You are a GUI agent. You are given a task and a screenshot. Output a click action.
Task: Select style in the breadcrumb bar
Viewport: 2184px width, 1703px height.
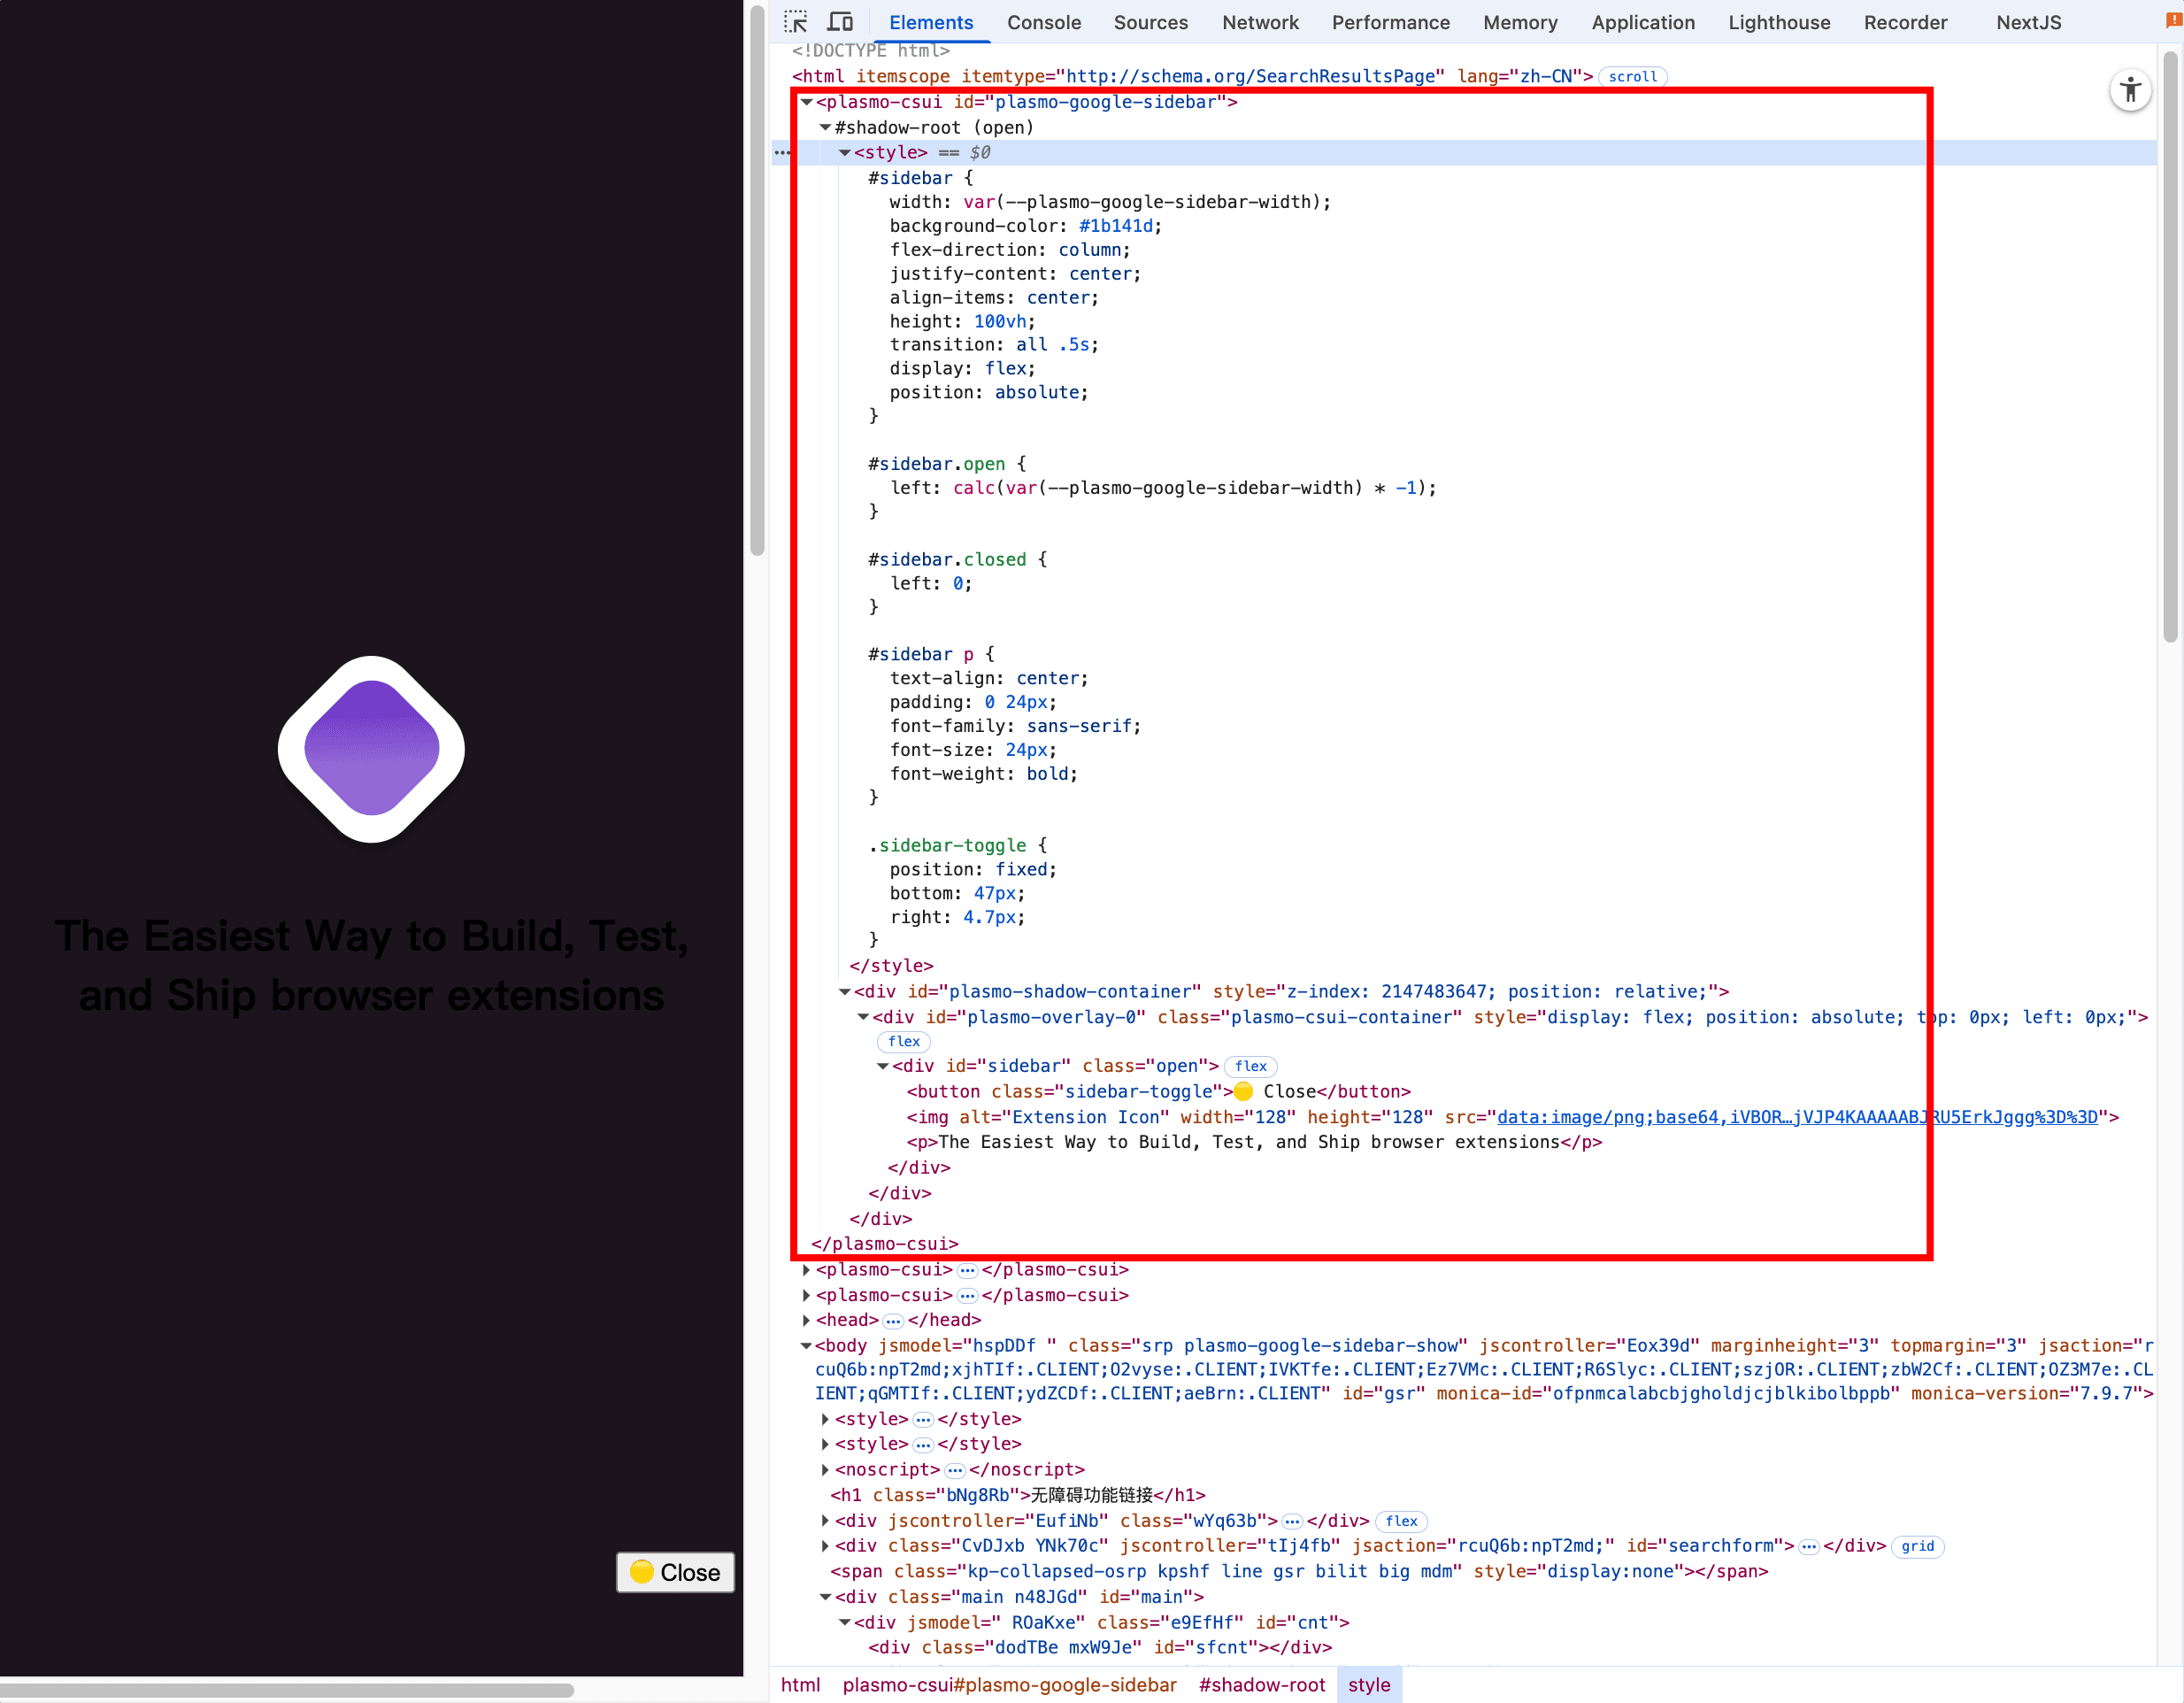pyautogui.click(x=1369, y=1685)
